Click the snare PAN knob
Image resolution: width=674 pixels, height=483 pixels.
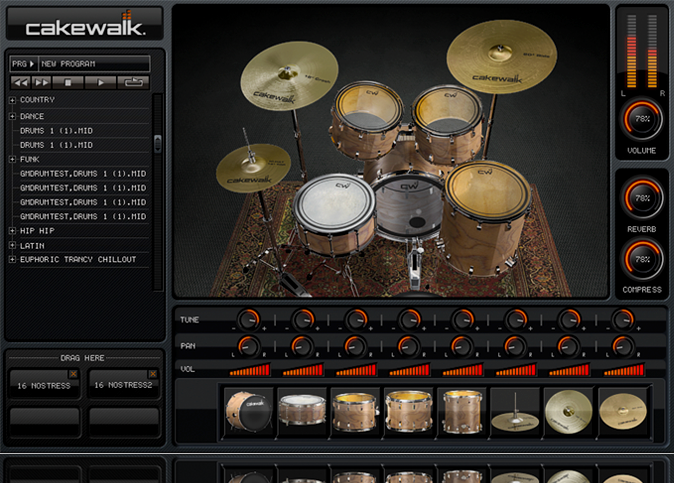pyautogui.click(x=302, y=346)
